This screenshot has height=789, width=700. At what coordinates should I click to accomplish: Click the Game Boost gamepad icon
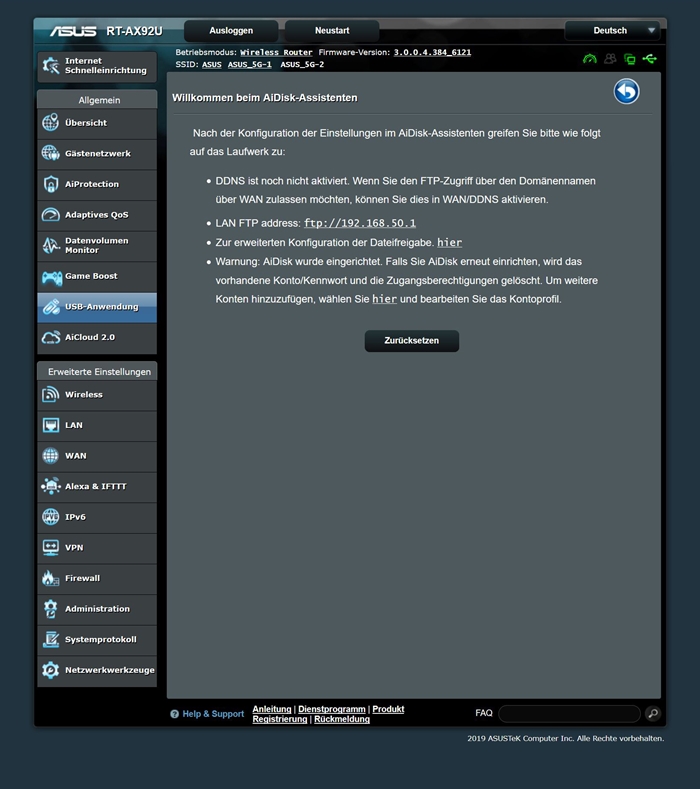[51, 276]
